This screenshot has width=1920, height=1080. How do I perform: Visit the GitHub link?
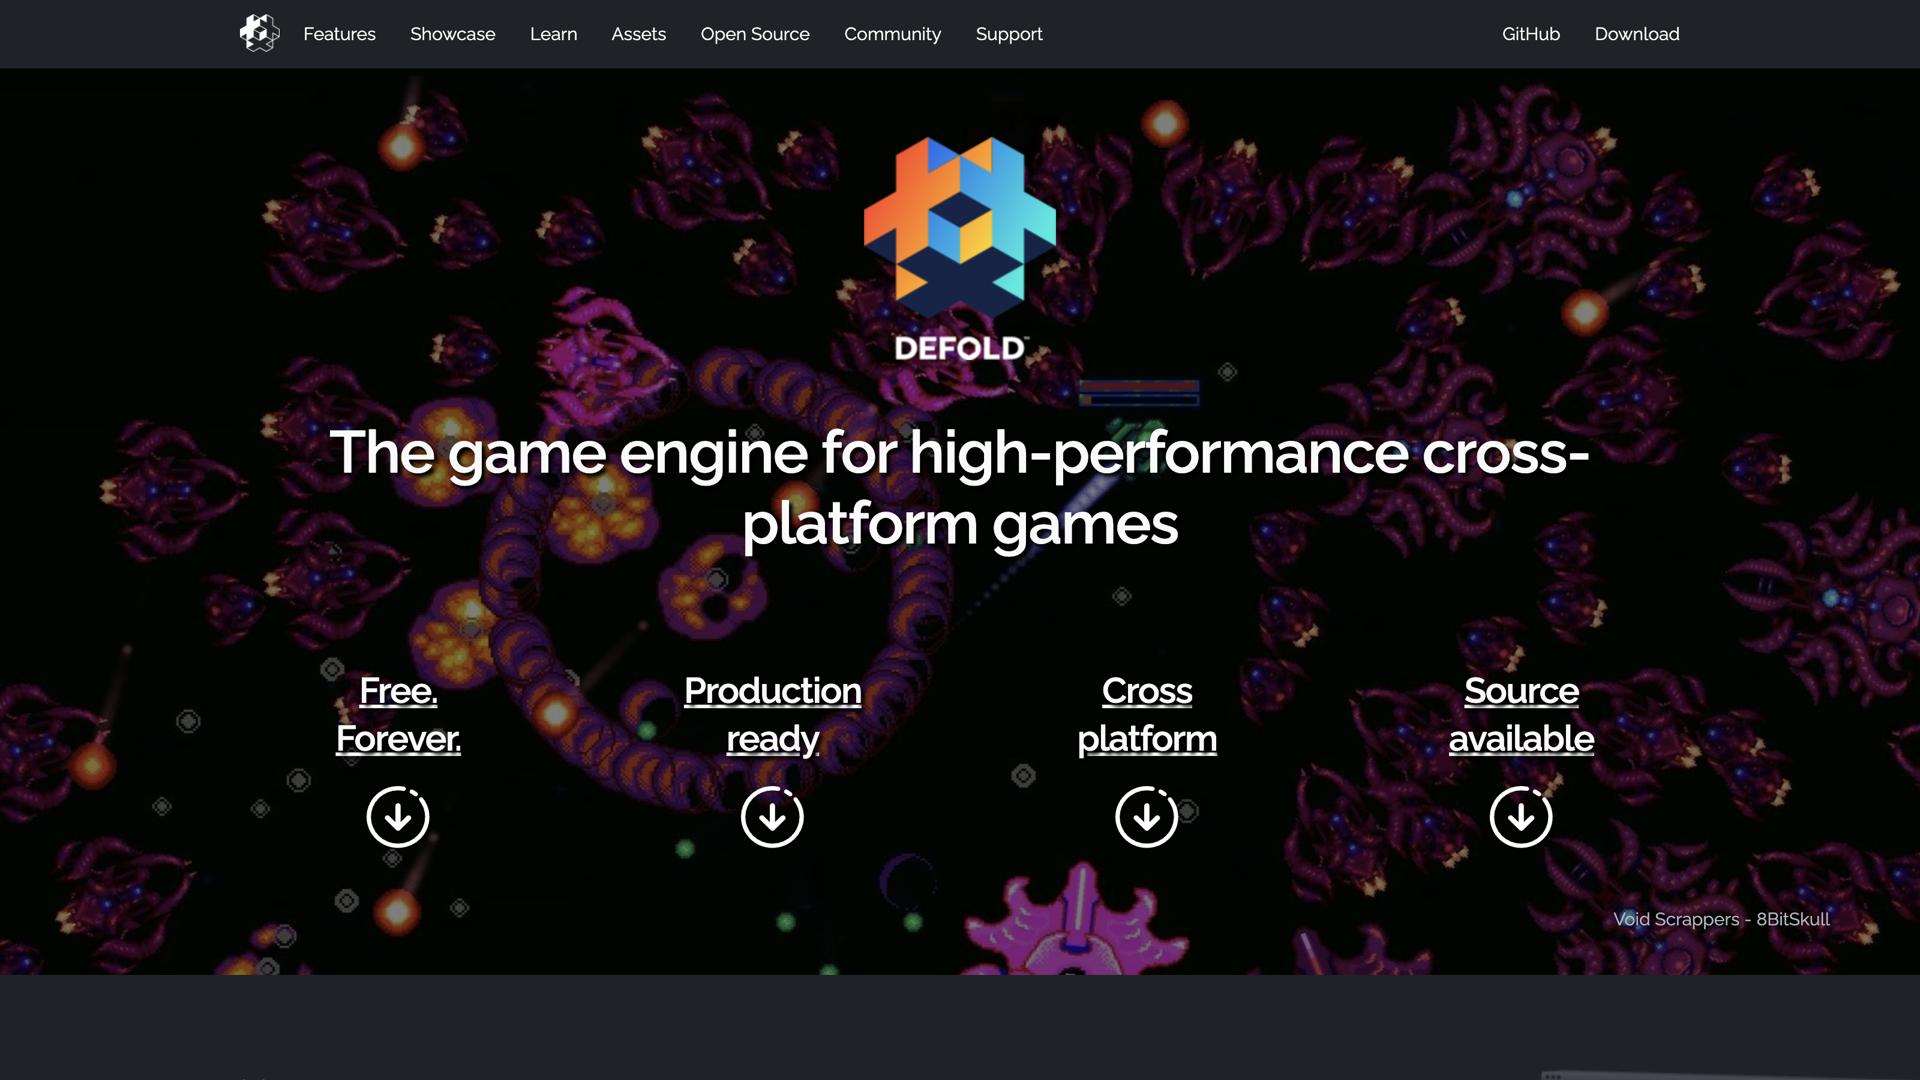point(1530,34)
